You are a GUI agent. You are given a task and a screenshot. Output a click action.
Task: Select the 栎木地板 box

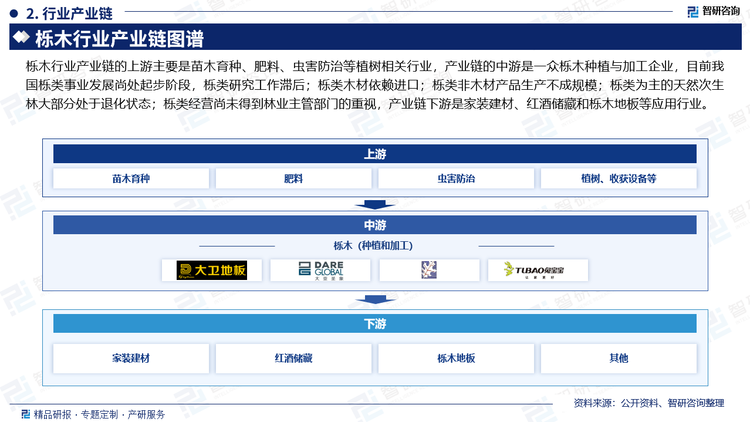coord(456,358)
